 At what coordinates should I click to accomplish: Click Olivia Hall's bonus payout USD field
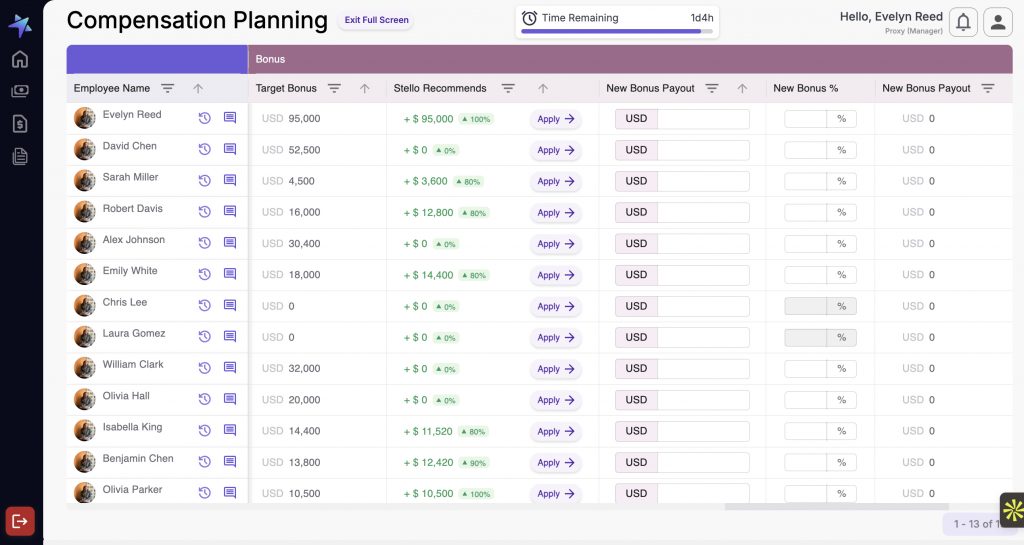(703, 400)
